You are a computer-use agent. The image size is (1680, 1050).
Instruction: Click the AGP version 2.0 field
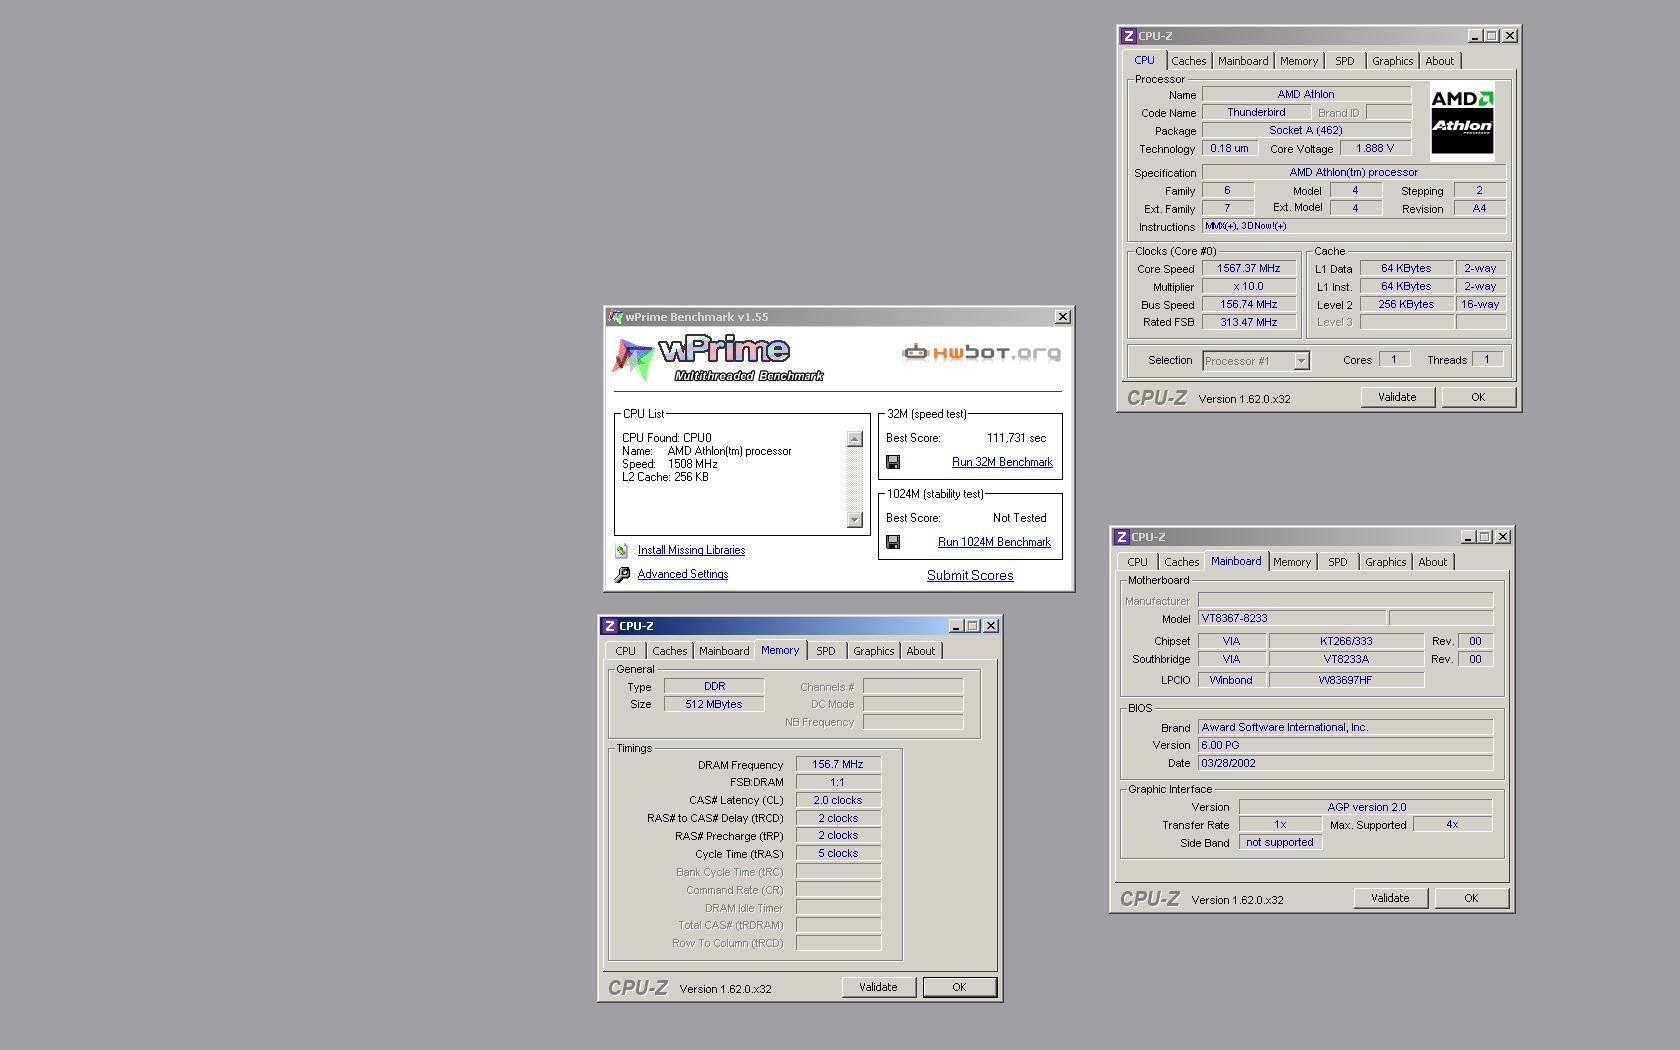(1366, 807)
